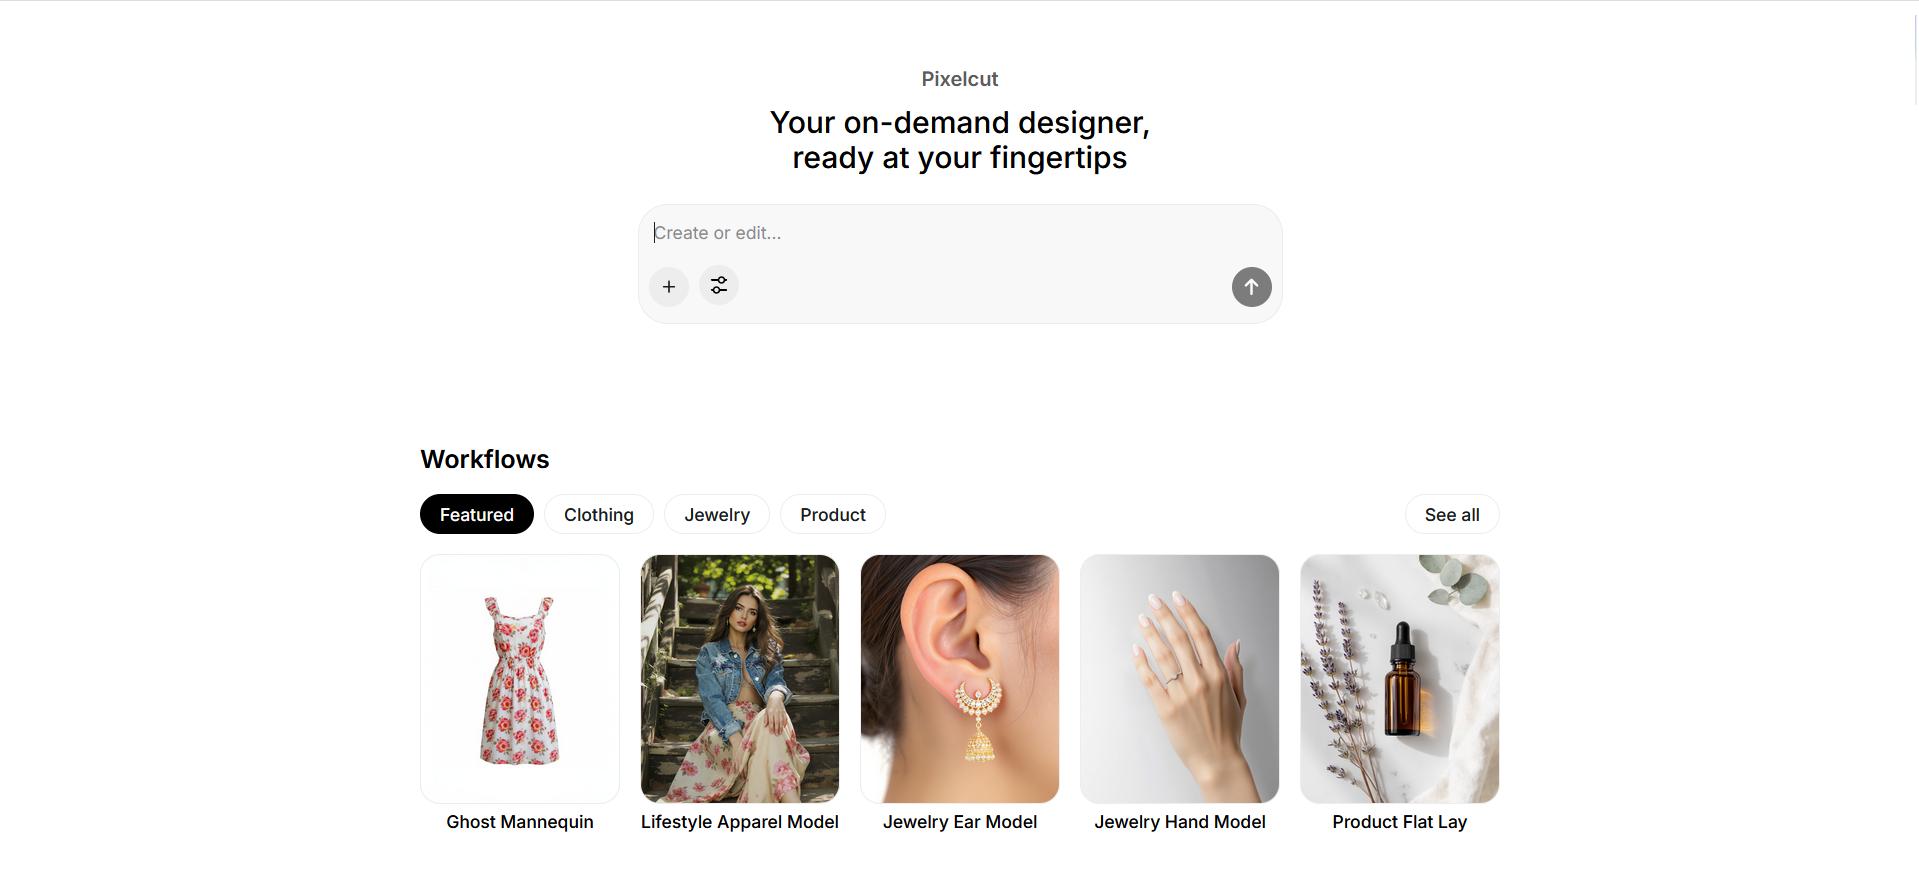The width and height of the screenshot is (1919, 892).
Task: Click the plus icon to attach an image
Action: tap(668, 286)
